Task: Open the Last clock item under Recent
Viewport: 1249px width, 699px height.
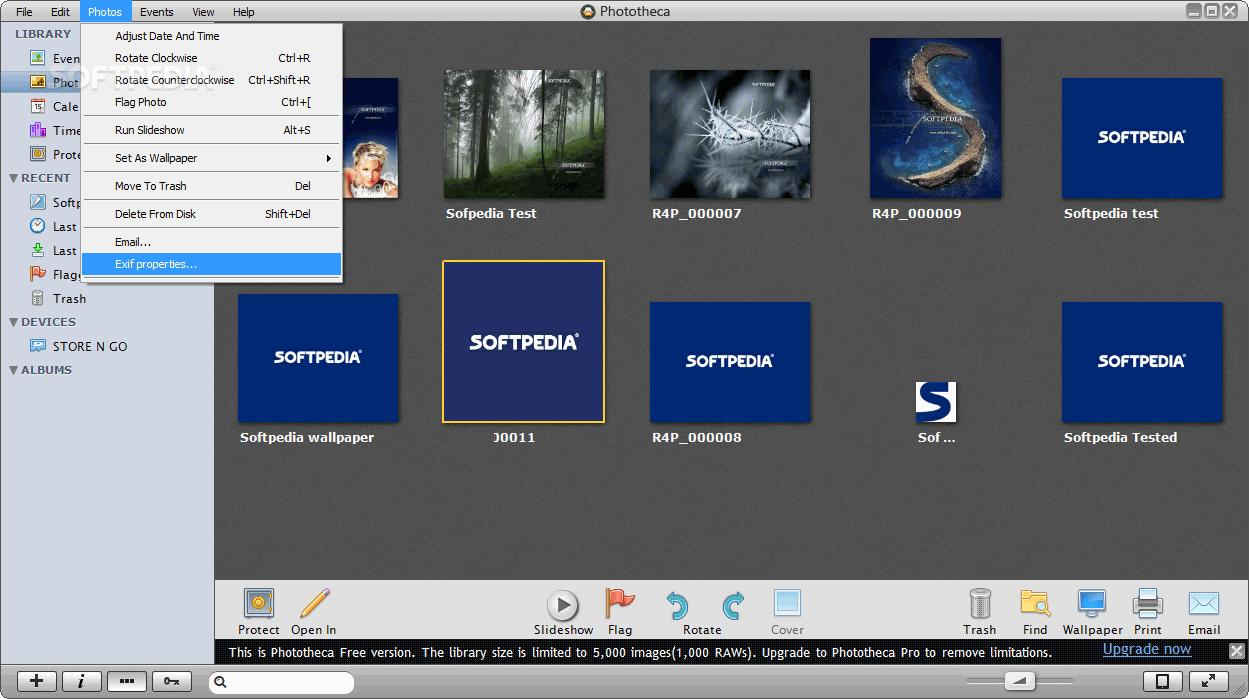Action: [53, 226]
